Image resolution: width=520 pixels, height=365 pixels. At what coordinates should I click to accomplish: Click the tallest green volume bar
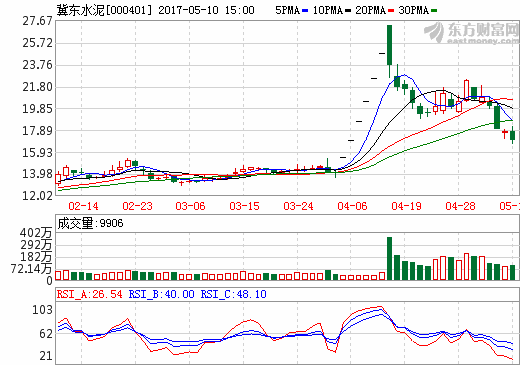coord(389,258)
